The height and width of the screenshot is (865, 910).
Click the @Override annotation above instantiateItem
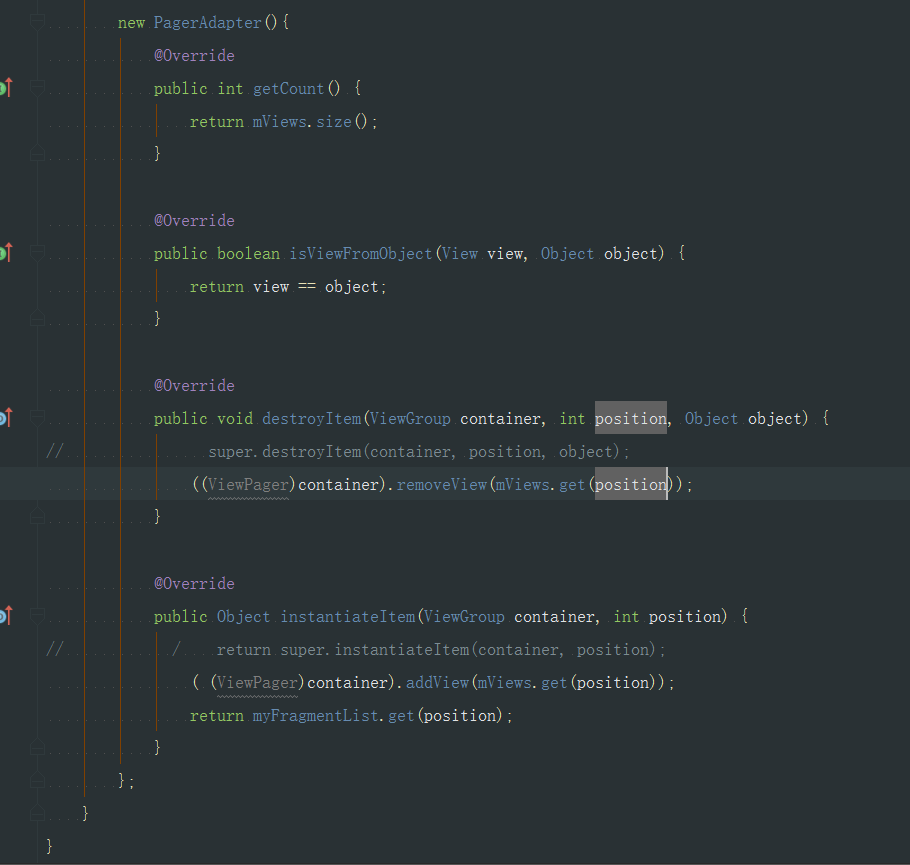(194, 583)
